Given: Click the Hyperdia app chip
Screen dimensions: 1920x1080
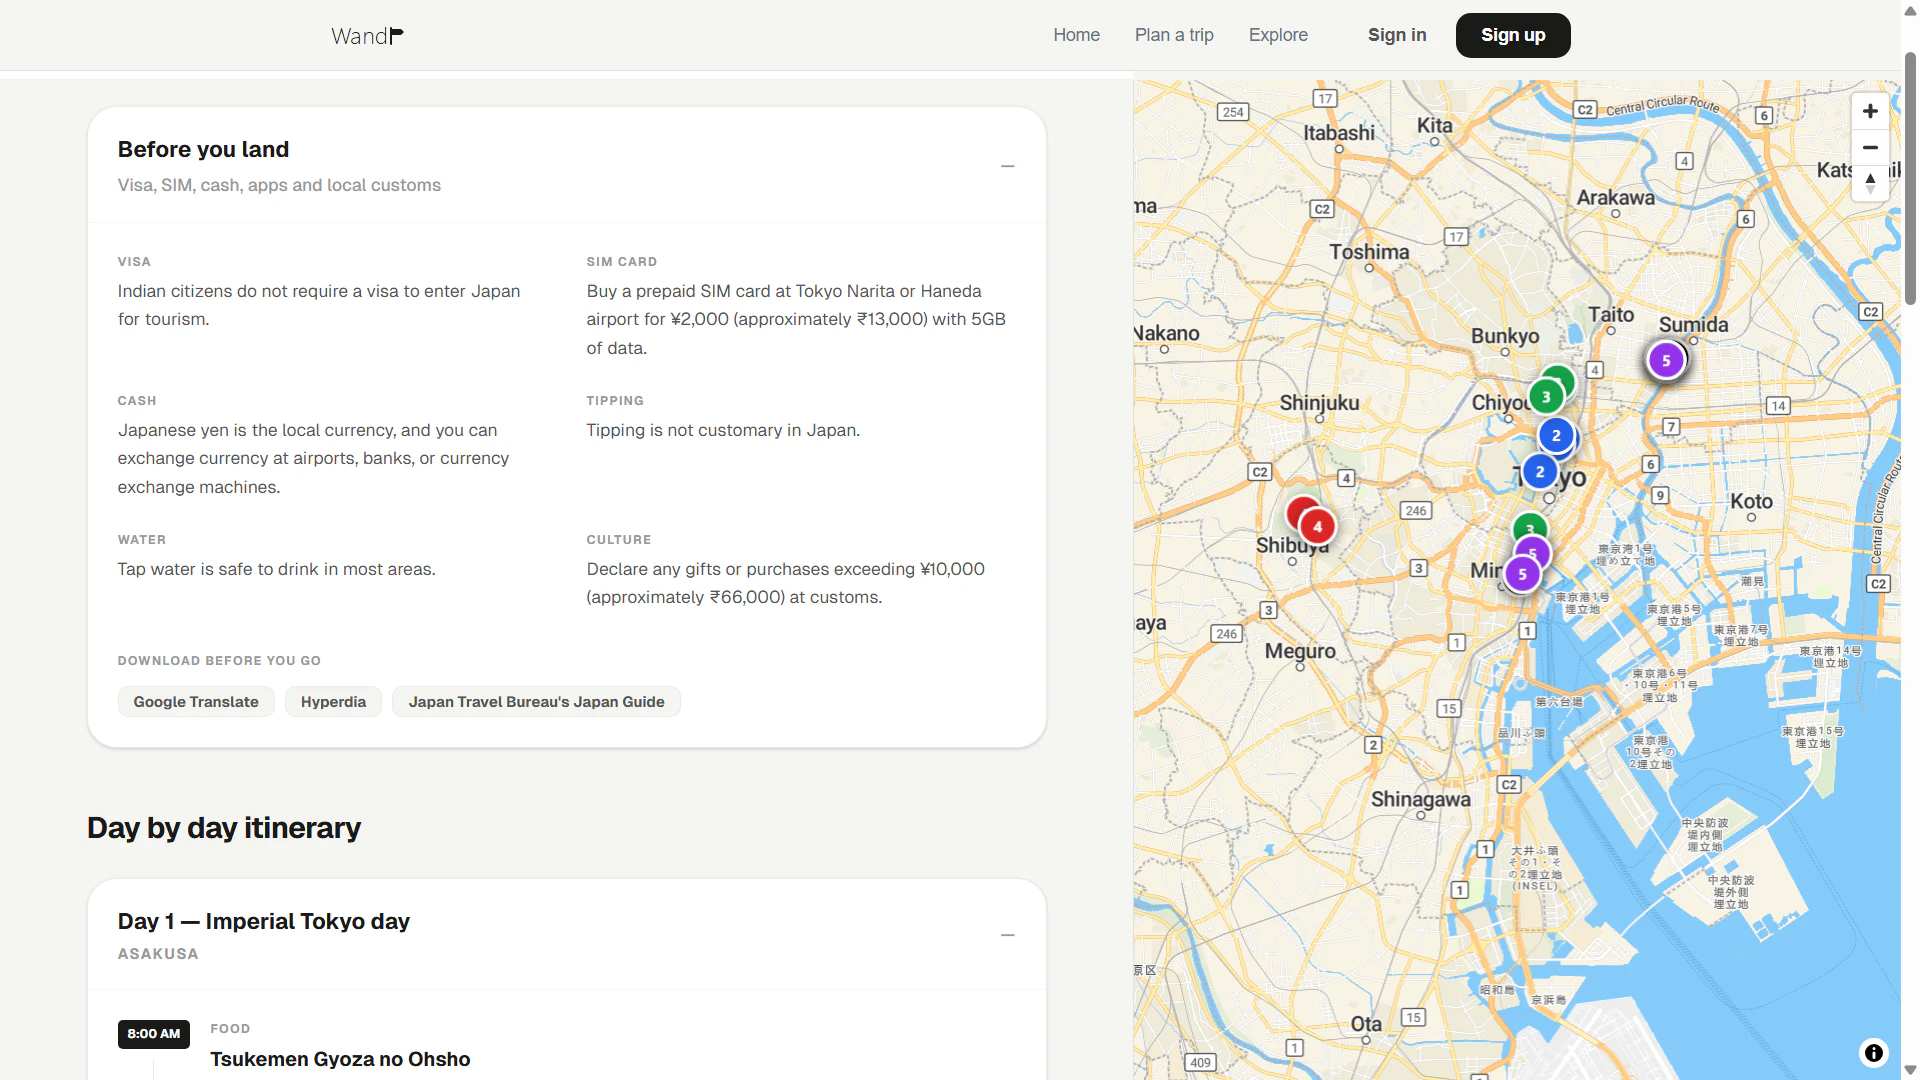Looking at the screenshot, I should 333,702.
